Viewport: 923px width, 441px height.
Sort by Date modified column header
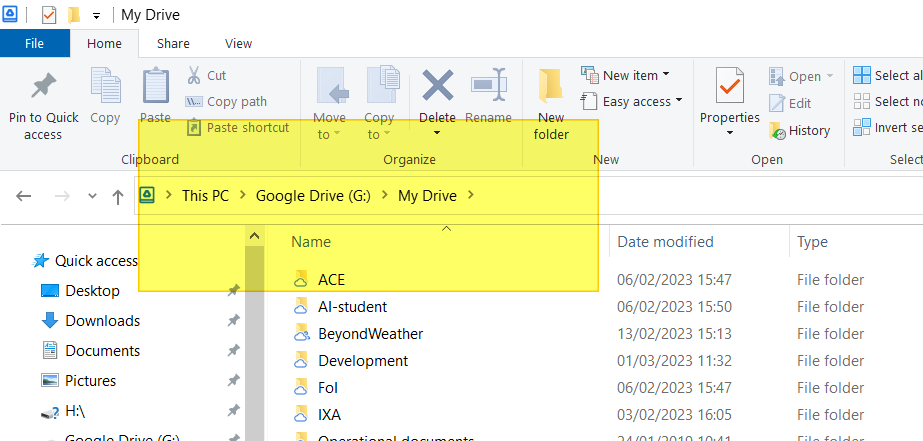[665, 242]
